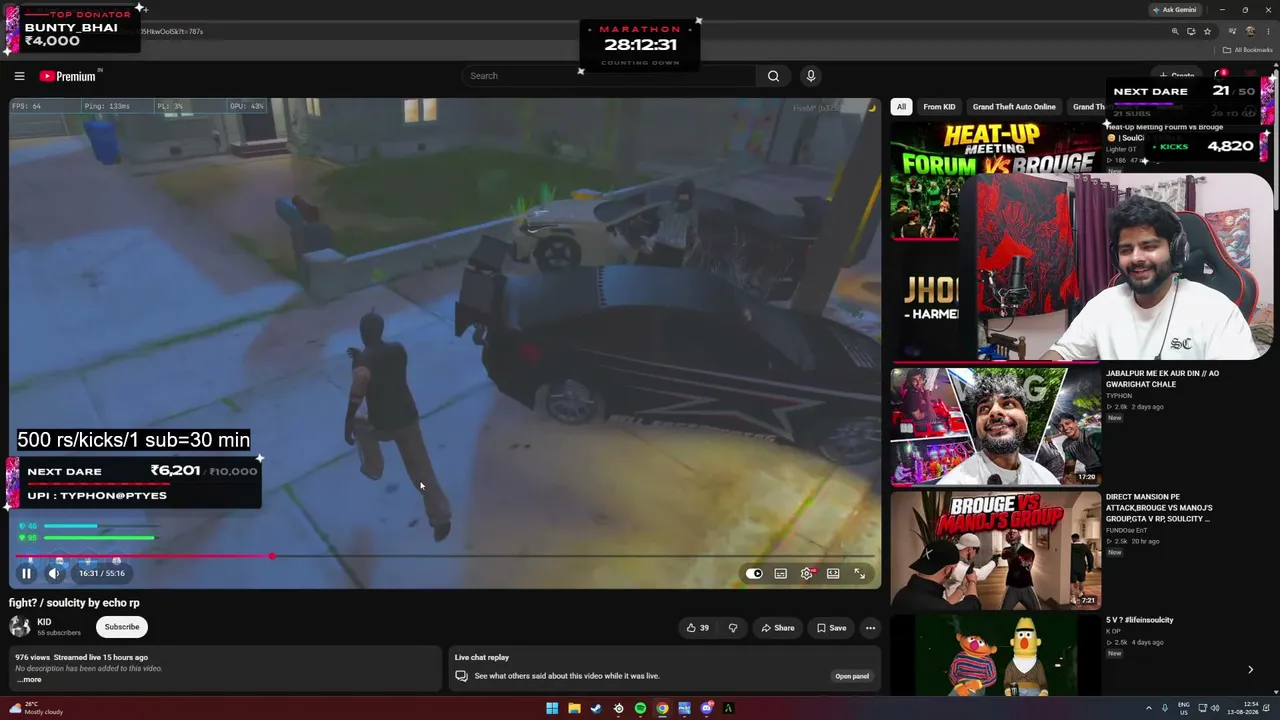Open the Brouge vs Manoj's Group thumbnail
This screenshot has height=720, width=1280.
click(995, 550)
